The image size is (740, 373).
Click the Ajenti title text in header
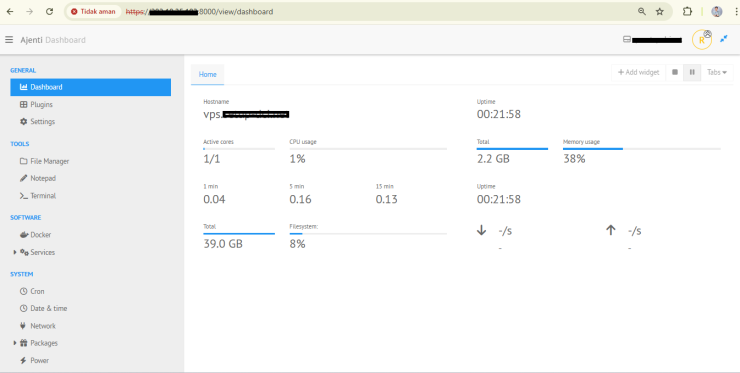[x=31, y=40]
